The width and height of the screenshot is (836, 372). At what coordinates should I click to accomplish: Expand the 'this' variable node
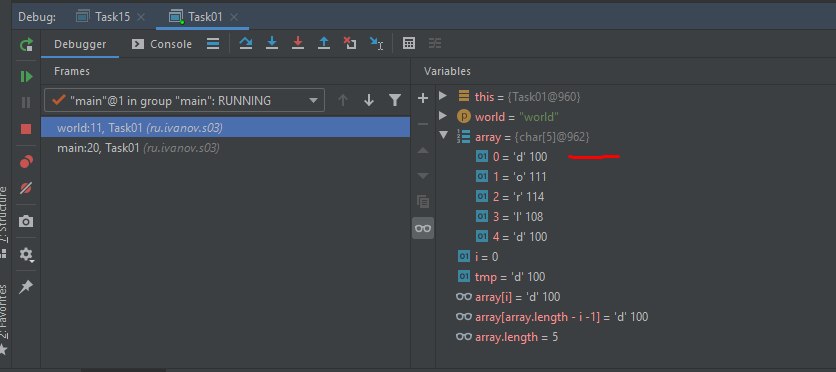(x=443, y=96)
